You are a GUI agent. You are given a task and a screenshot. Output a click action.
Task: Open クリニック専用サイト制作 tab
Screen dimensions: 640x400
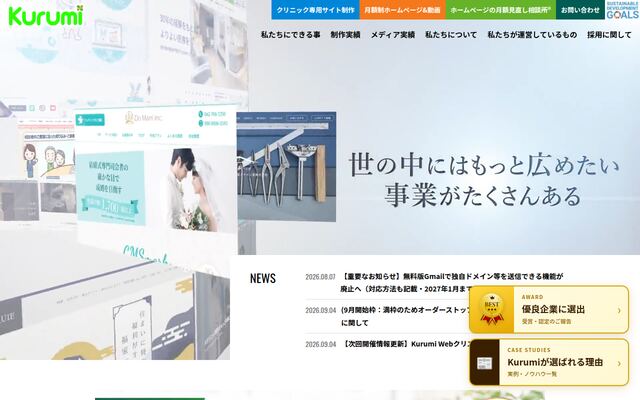(316, 10)
